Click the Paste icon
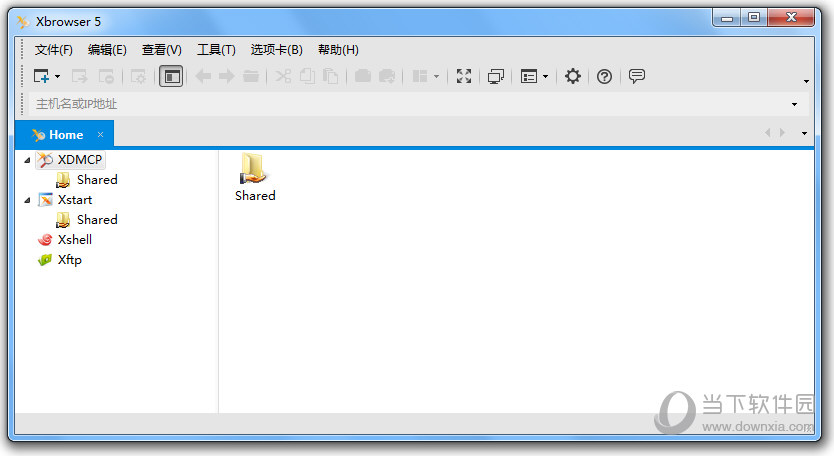 [x=331, y=76]
